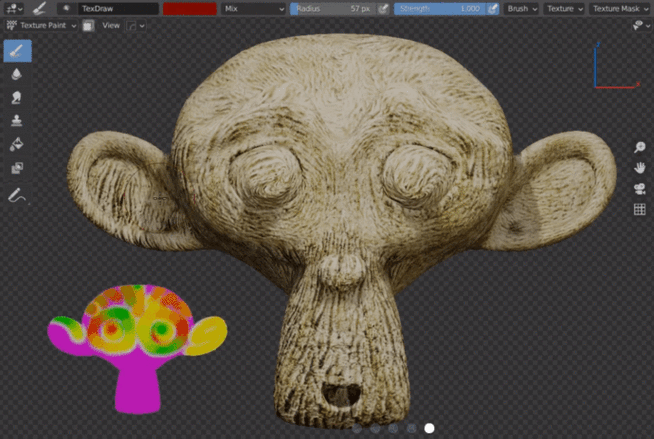Open the viewport gizmo visibility dropdown
The image size is (654, 439).
click(x=641, y=25)
